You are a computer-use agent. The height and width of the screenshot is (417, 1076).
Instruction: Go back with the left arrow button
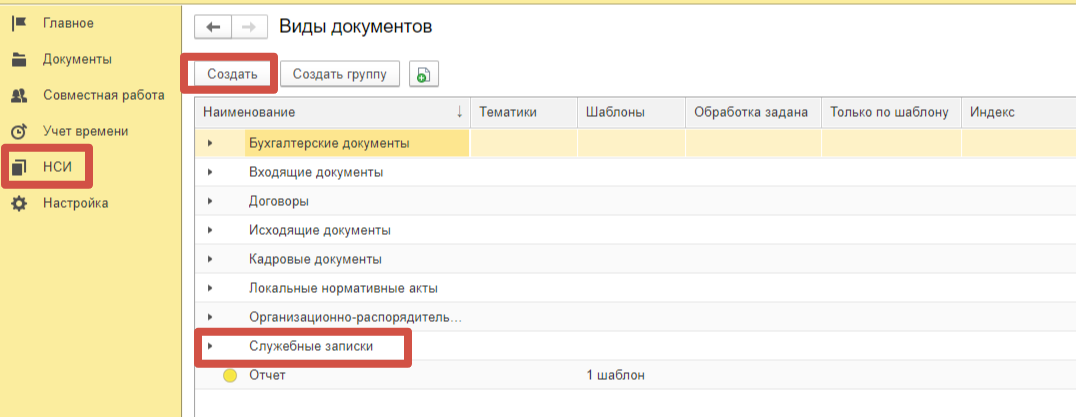[212, 27]
